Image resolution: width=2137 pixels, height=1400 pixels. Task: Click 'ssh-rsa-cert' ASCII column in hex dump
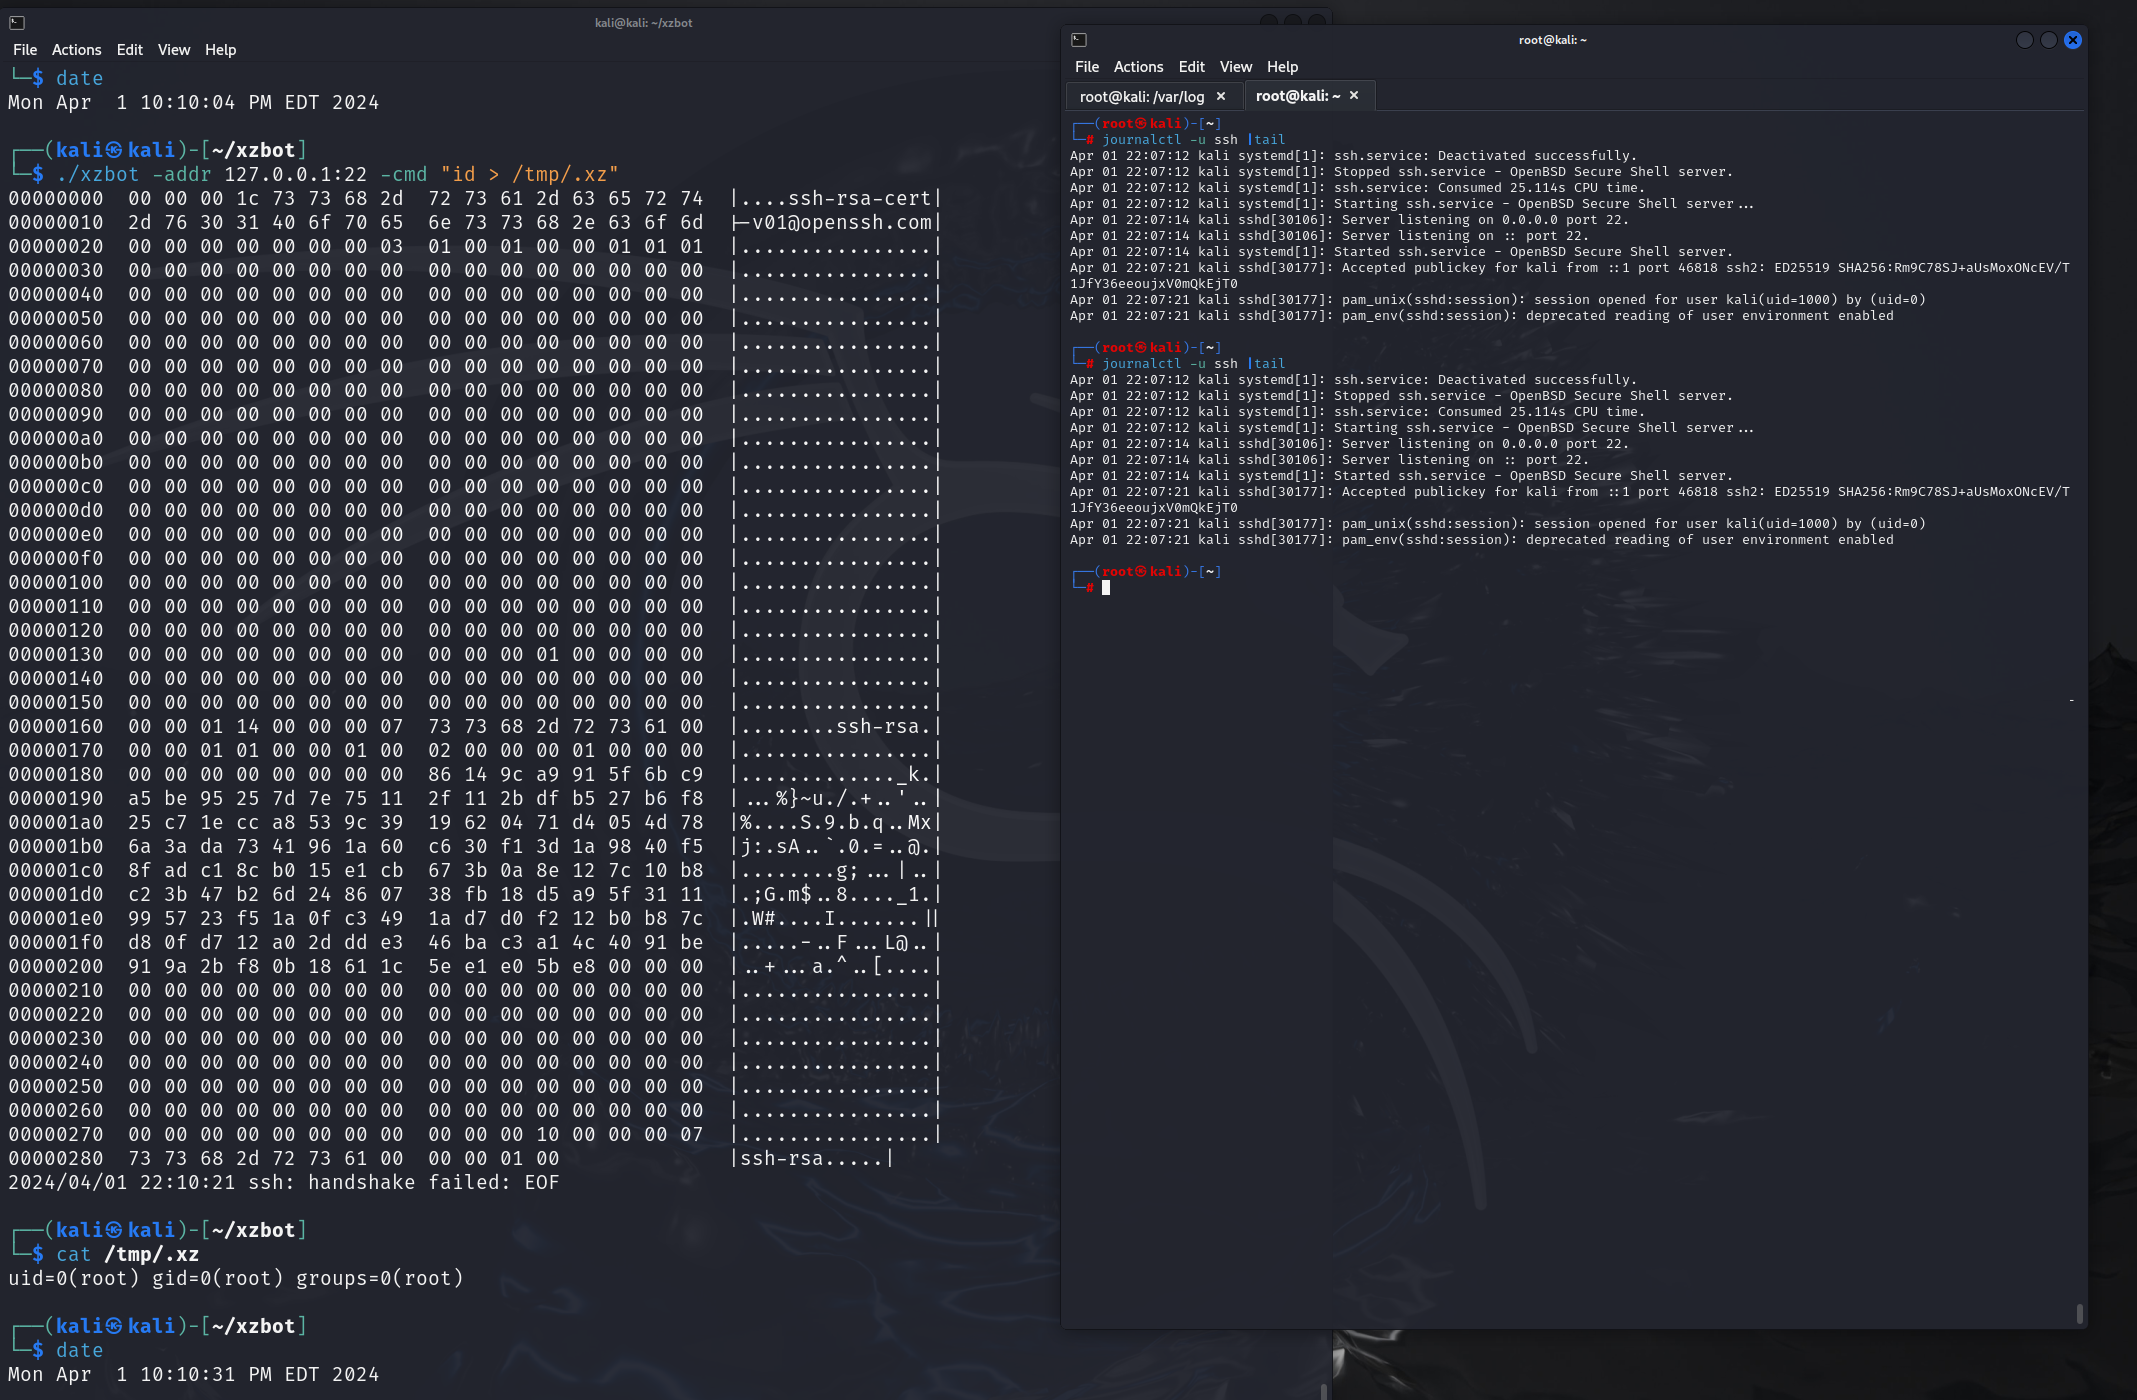pyautogui.click(x=859, y=198)
